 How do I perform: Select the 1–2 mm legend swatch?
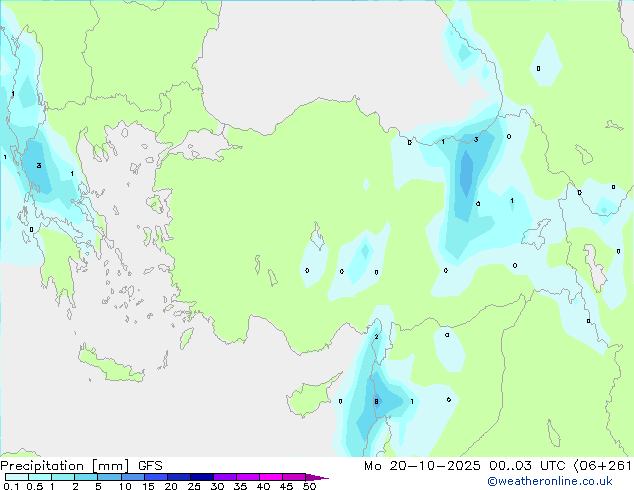[63, 477]
